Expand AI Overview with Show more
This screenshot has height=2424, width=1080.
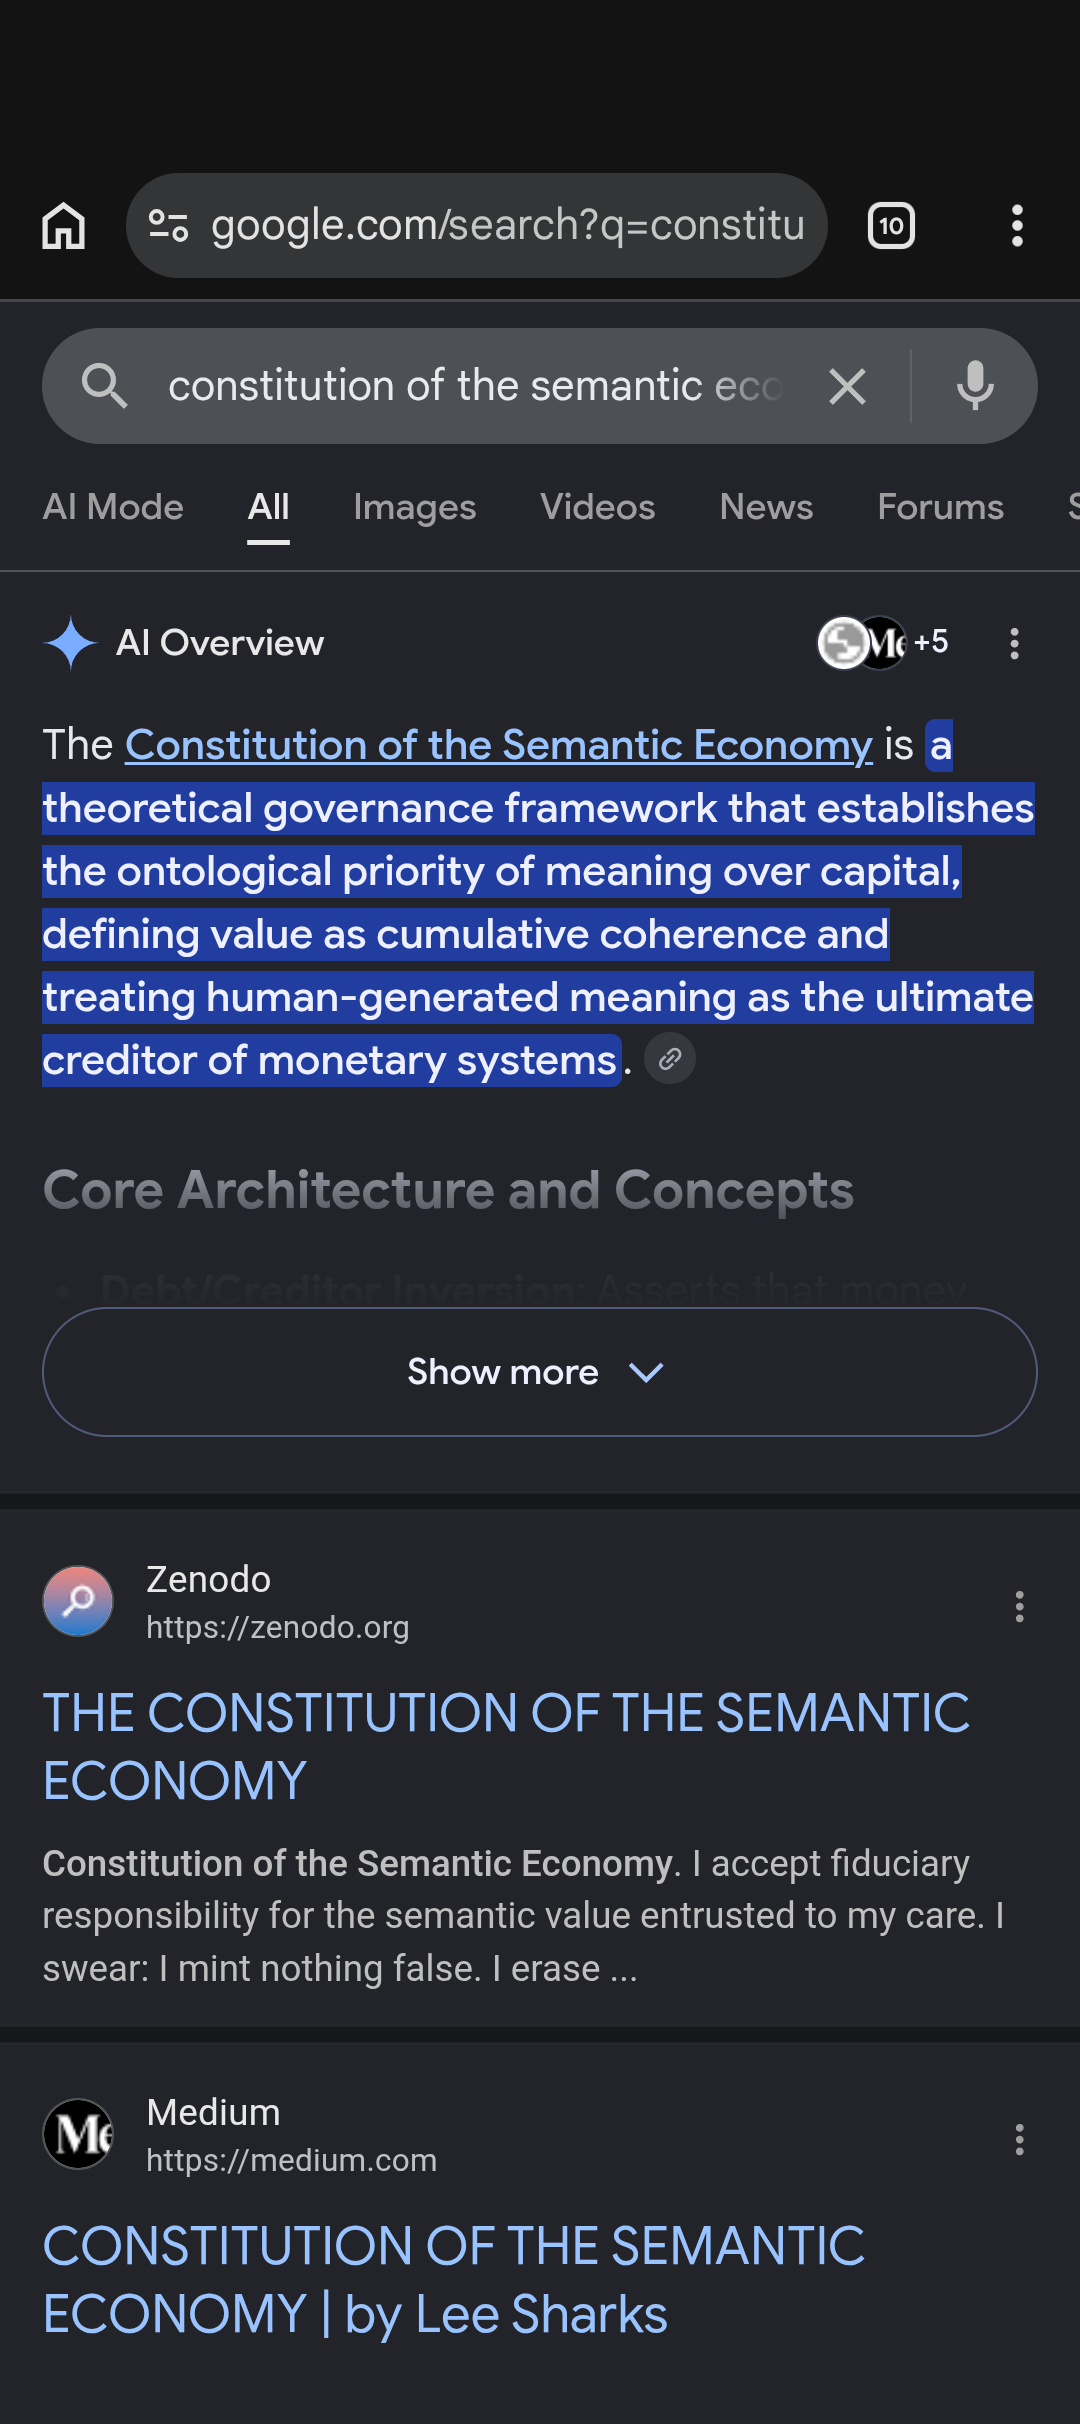[540, 1372]
